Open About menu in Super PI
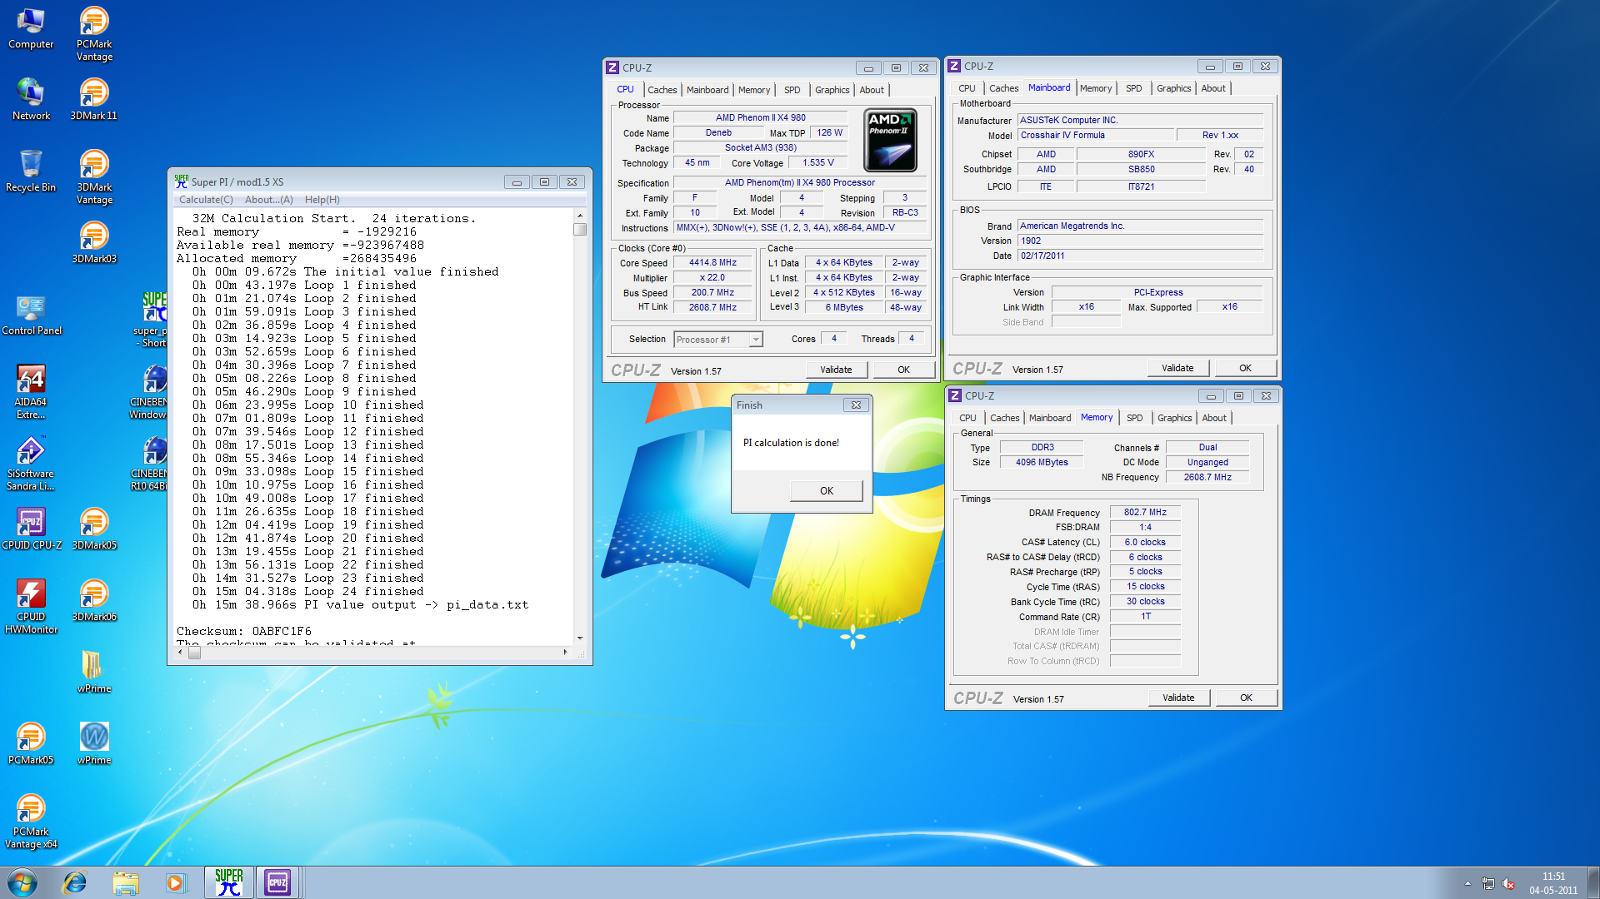Viewport: 1600px width, 899px height. (x=269, y=199)
